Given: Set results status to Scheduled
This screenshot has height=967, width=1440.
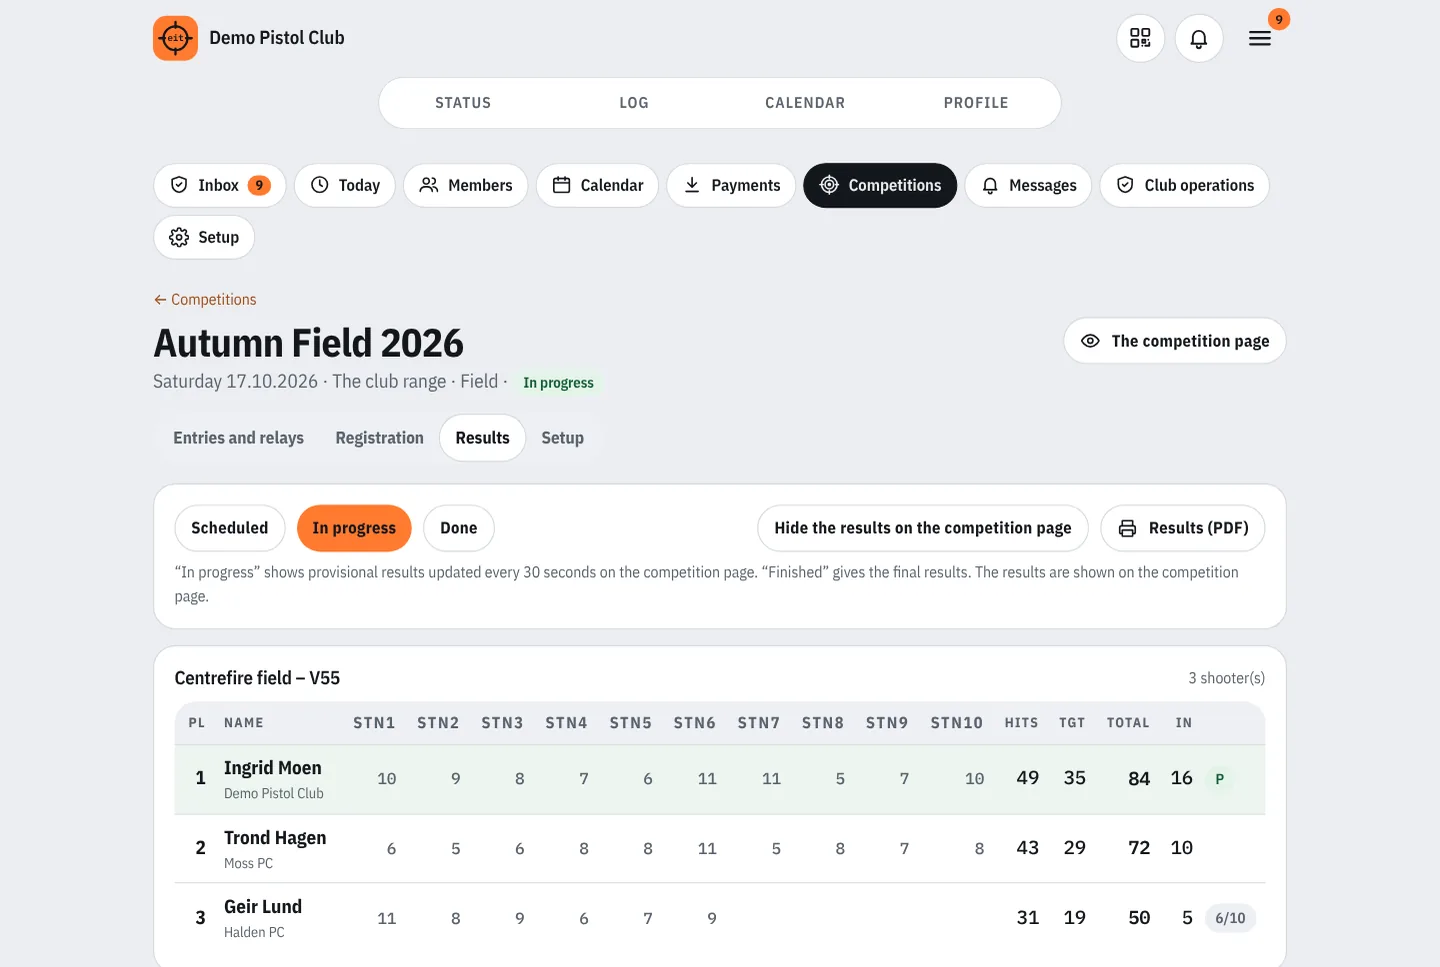Looking at the screenshot, I should coord(230,528).
